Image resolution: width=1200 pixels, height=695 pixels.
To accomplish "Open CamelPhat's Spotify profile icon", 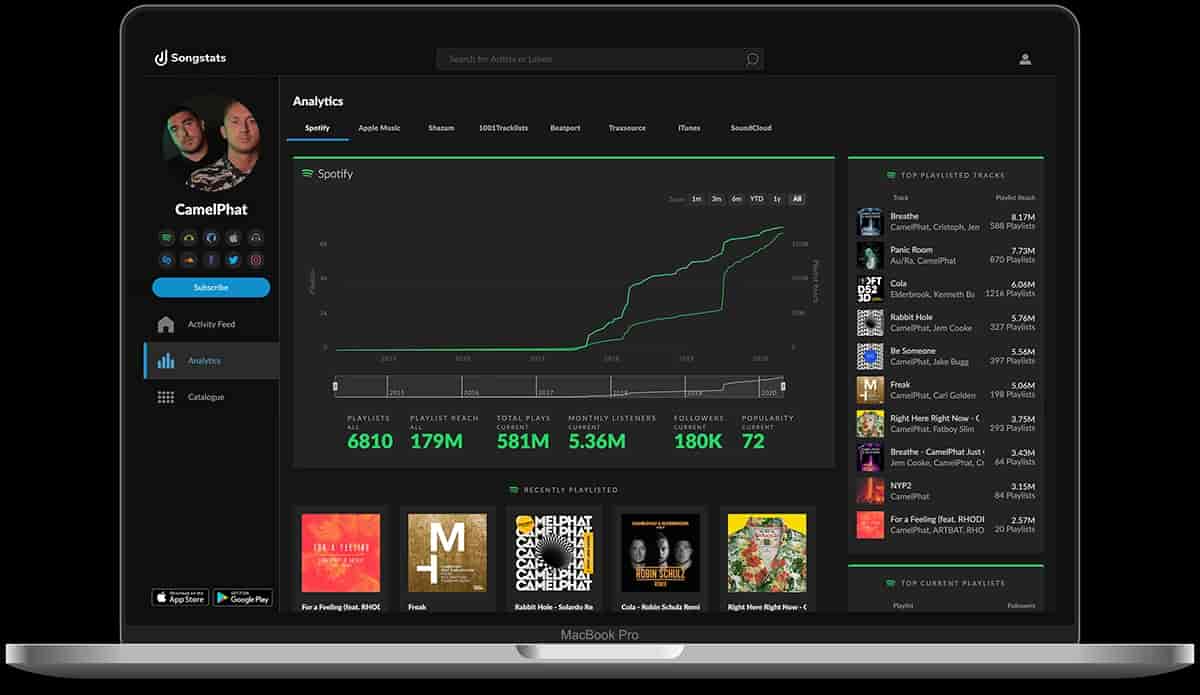I will (166, 237).
